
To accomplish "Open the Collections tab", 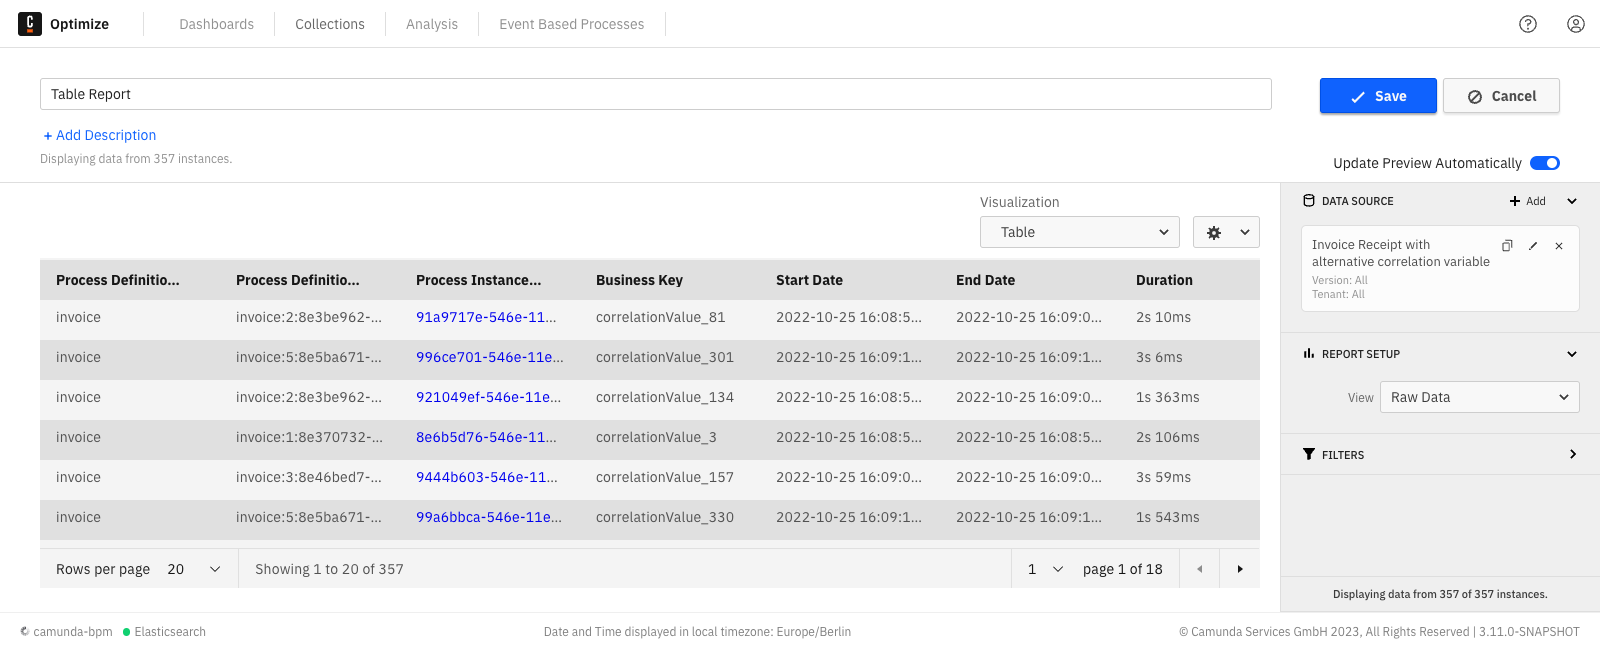I will (x=330, y=24).
